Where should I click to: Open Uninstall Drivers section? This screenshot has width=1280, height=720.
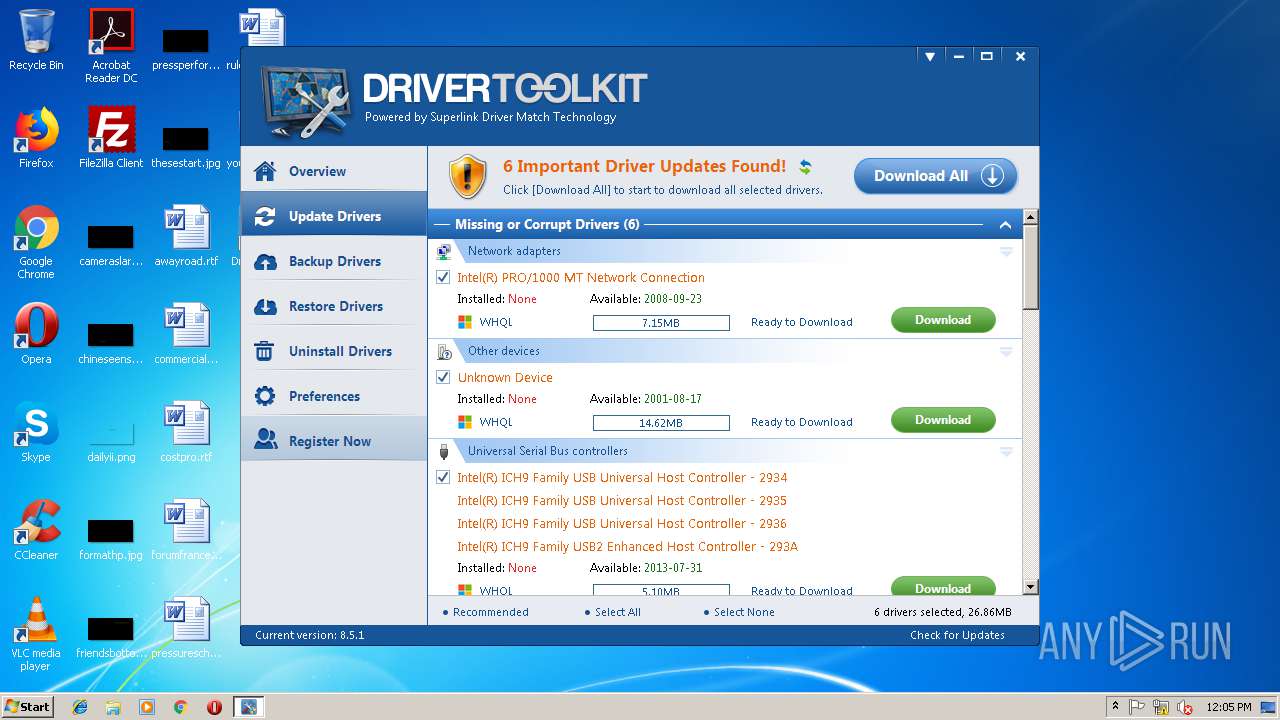334,351
